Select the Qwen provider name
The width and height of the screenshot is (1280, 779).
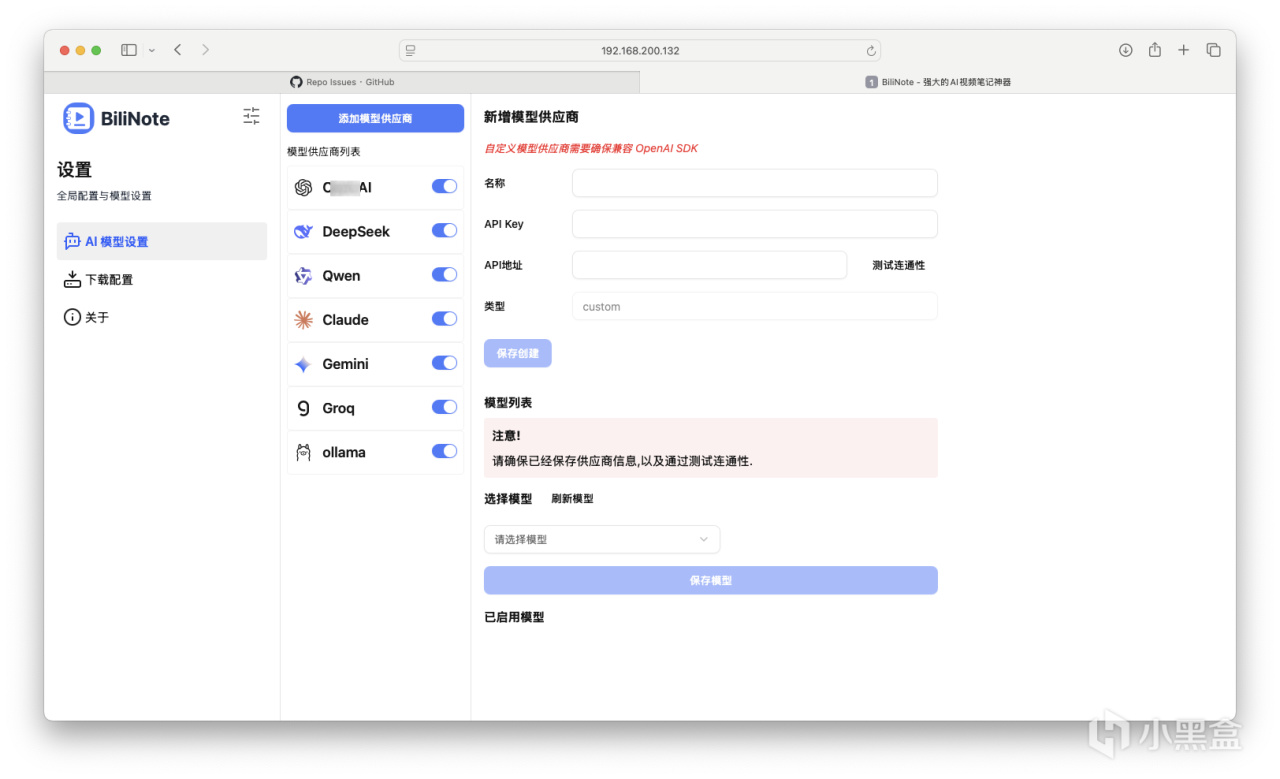pos(341,276)
